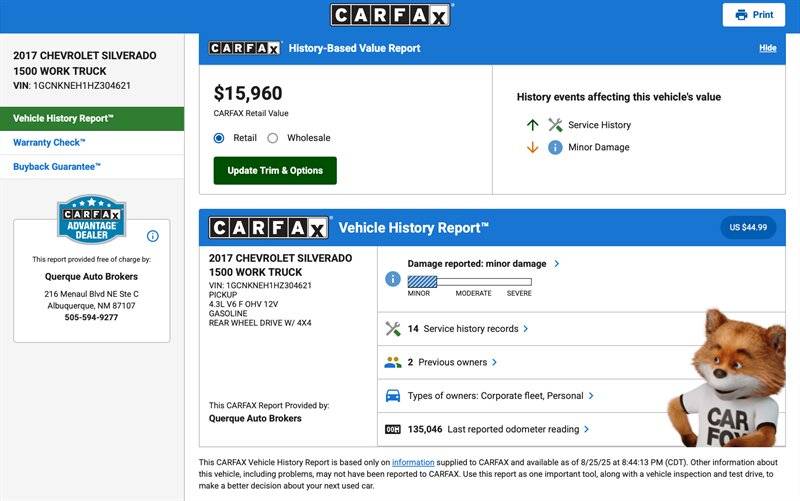Click the blue info icon next to Minor Damage
The image size is (800, 501).
tap(555, 147)
